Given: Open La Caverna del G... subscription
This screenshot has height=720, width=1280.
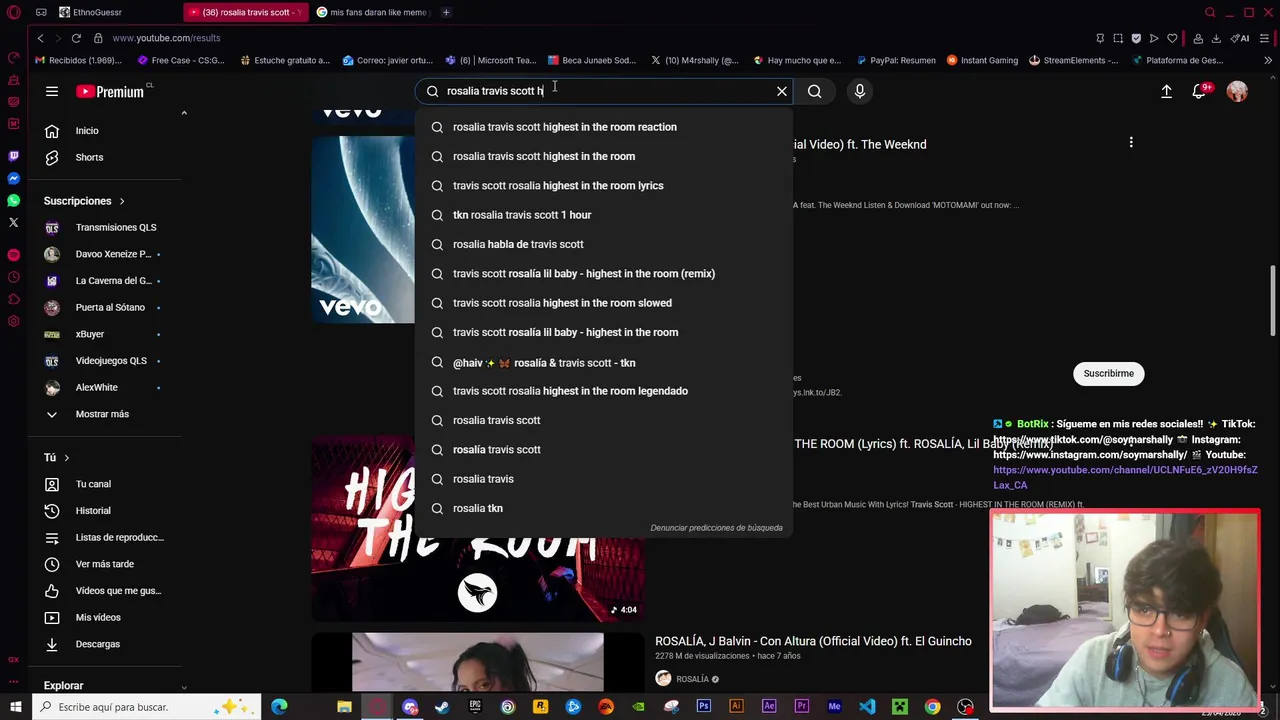Looking at the screenshot, I should 113,281.
